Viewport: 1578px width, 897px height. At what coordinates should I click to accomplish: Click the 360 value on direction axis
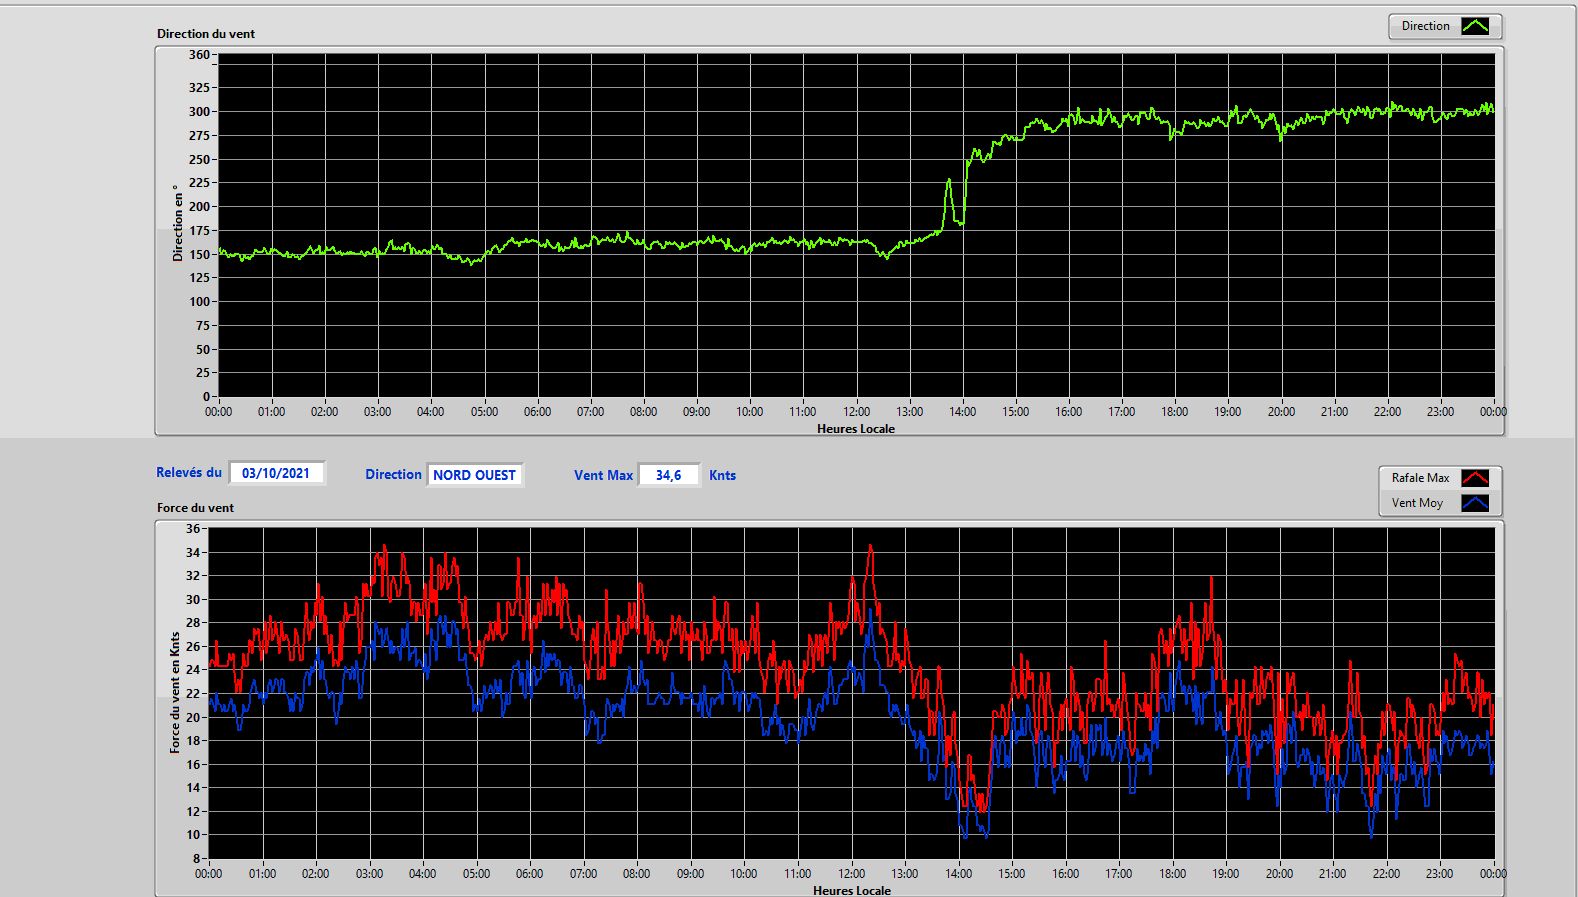(x=199, y=55)
